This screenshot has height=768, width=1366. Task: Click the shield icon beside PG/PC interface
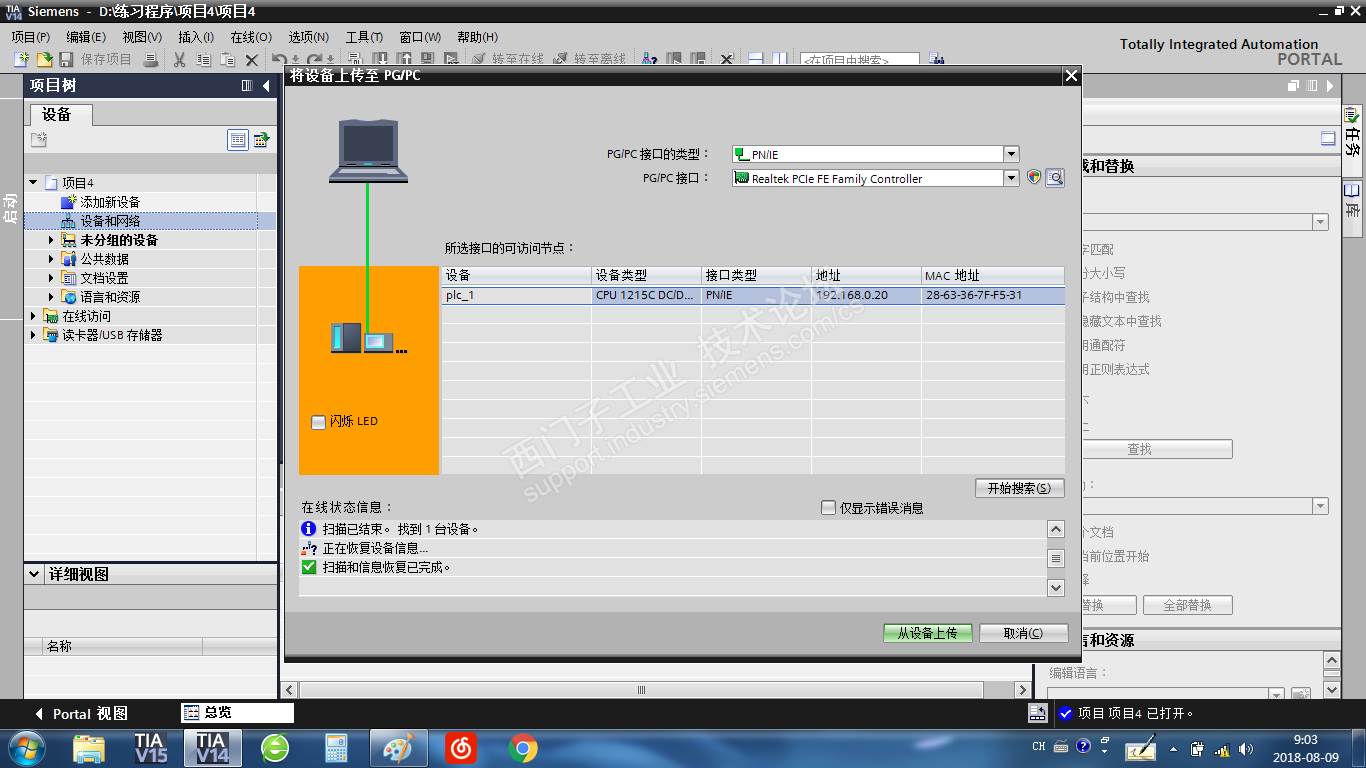(x=1034, y=178)
